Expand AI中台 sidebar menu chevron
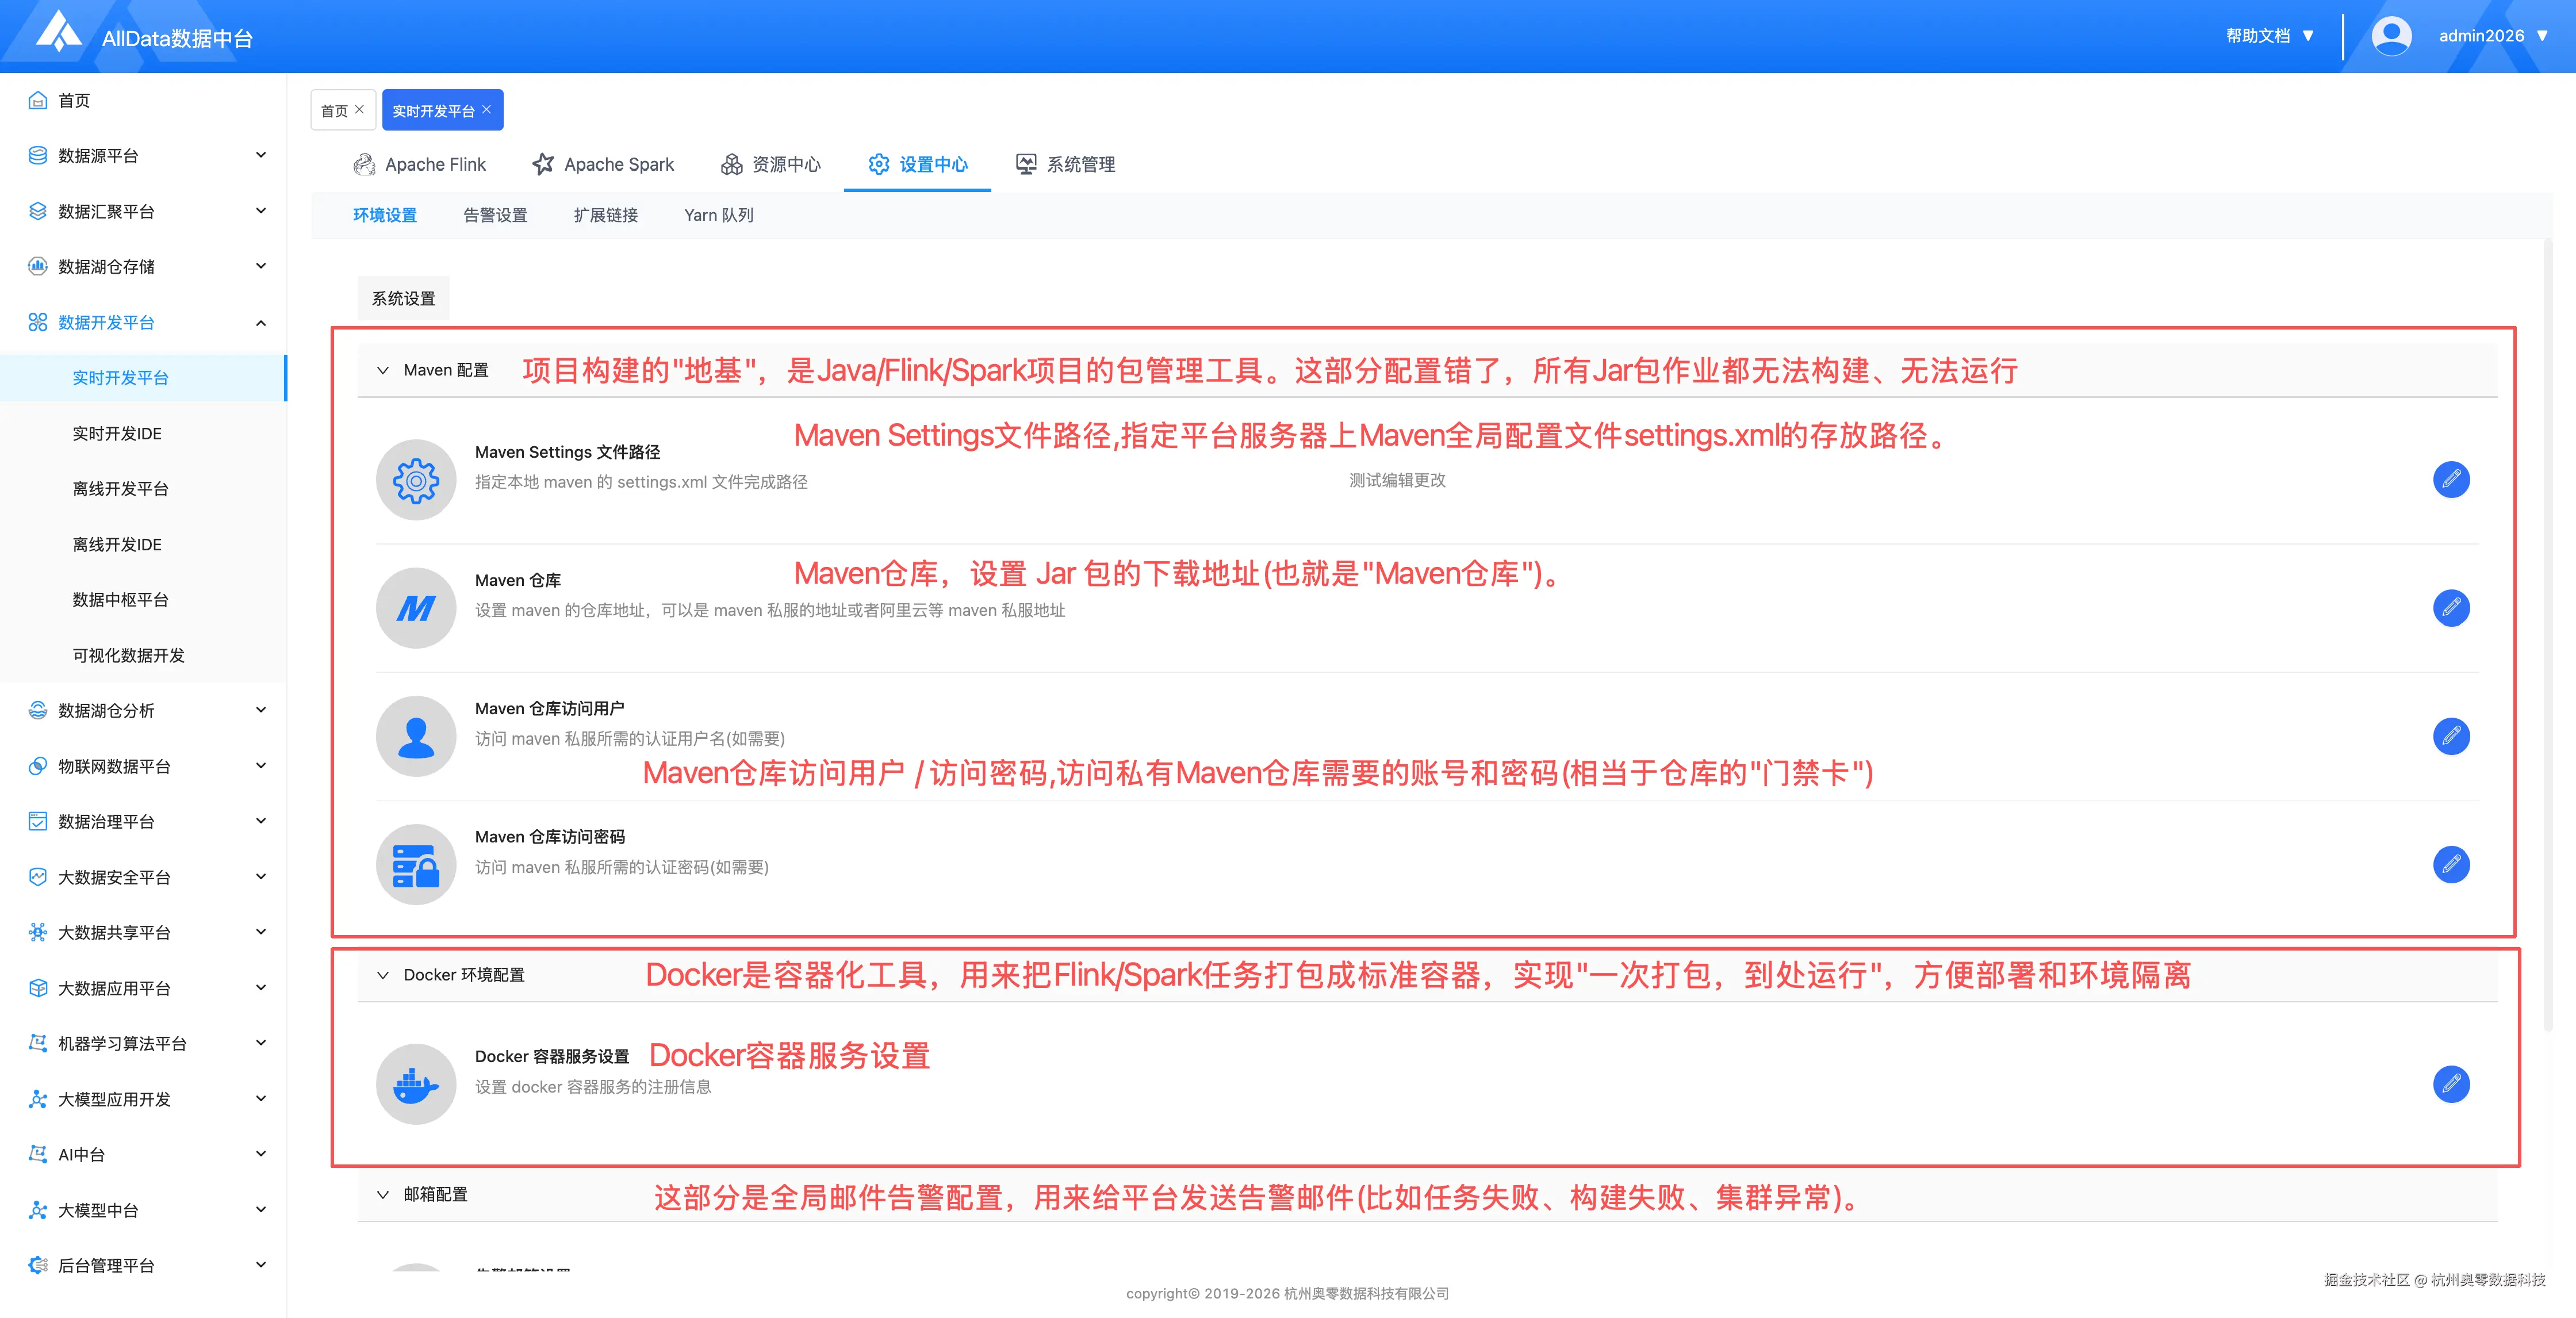 261,1154
